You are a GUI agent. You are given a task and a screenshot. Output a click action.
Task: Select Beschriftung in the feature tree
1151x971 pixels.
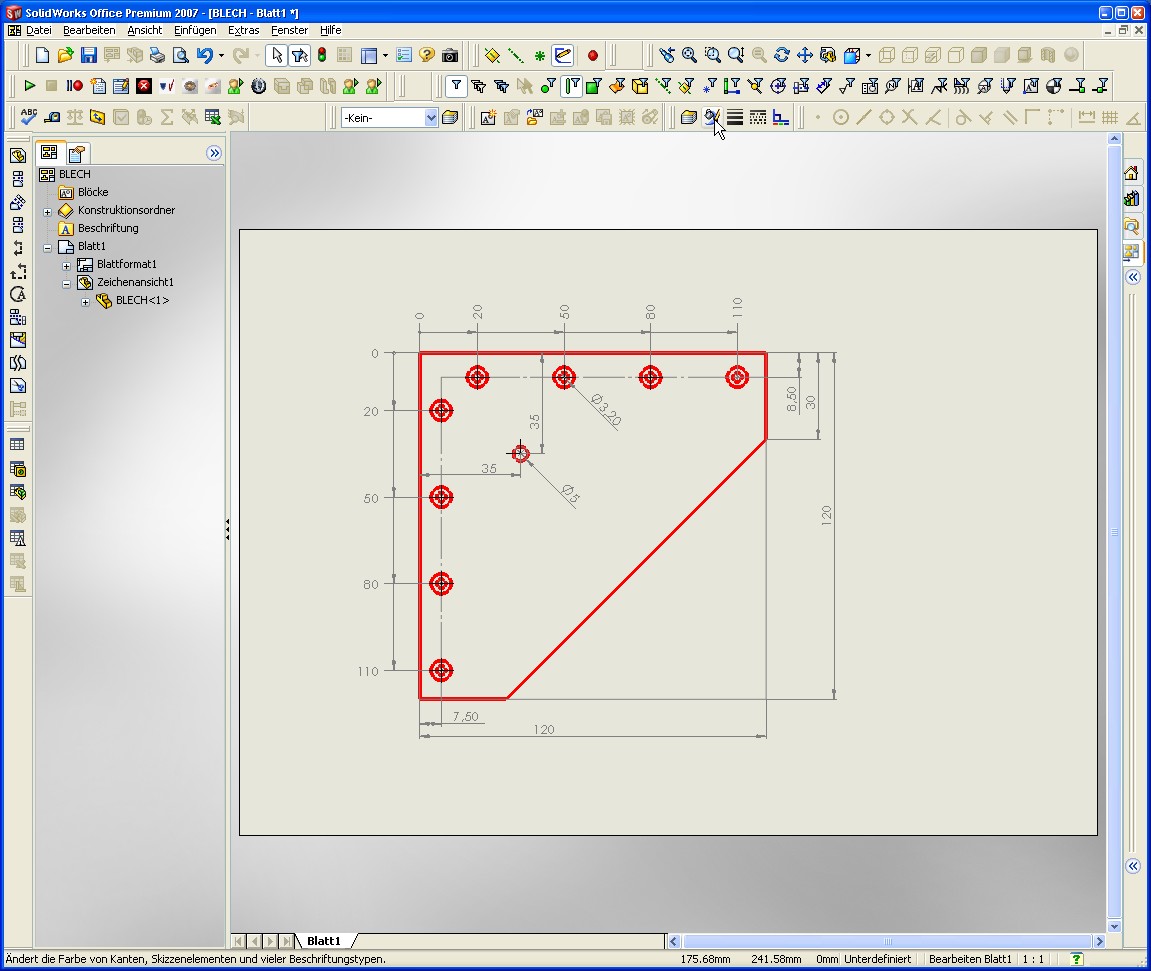(108, 228)
